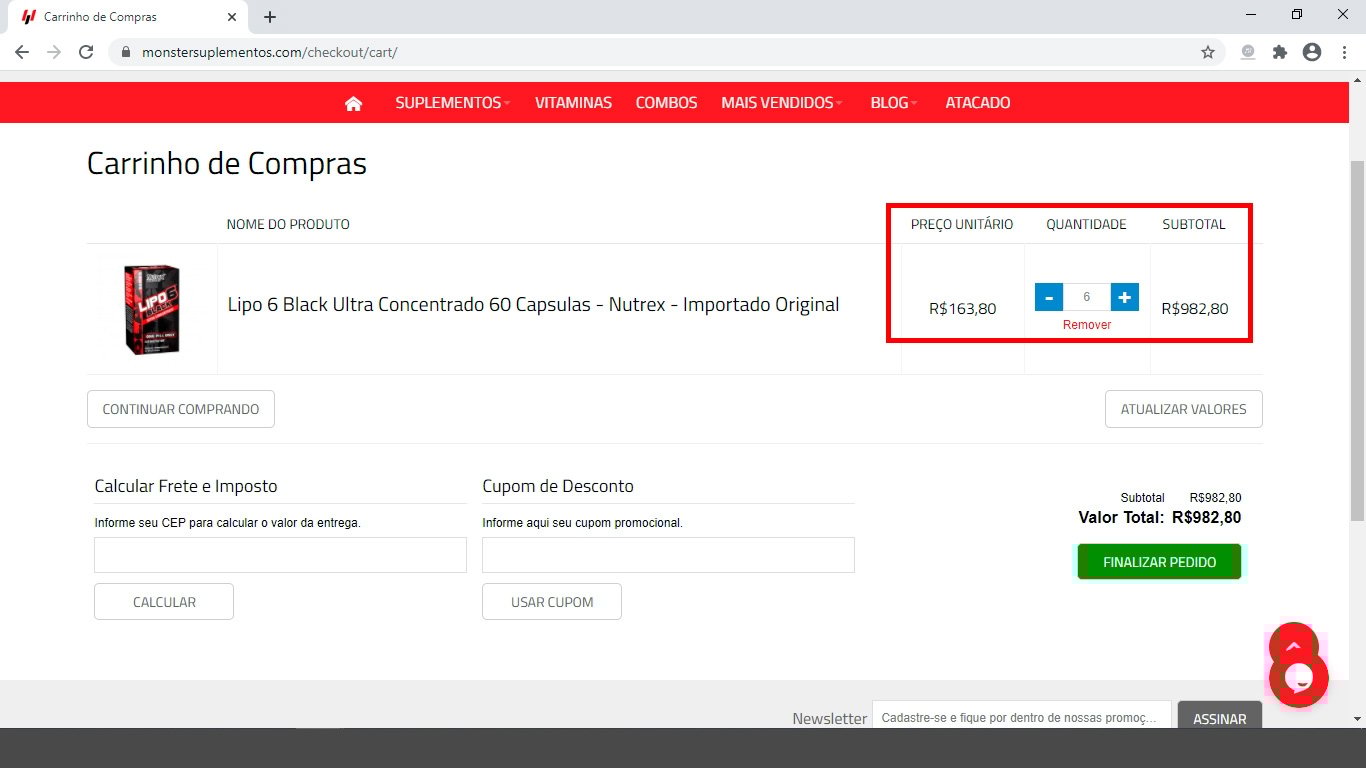Open the COMBOS menu item
Screen dimensions: 1366x768
tap(666, 103)
